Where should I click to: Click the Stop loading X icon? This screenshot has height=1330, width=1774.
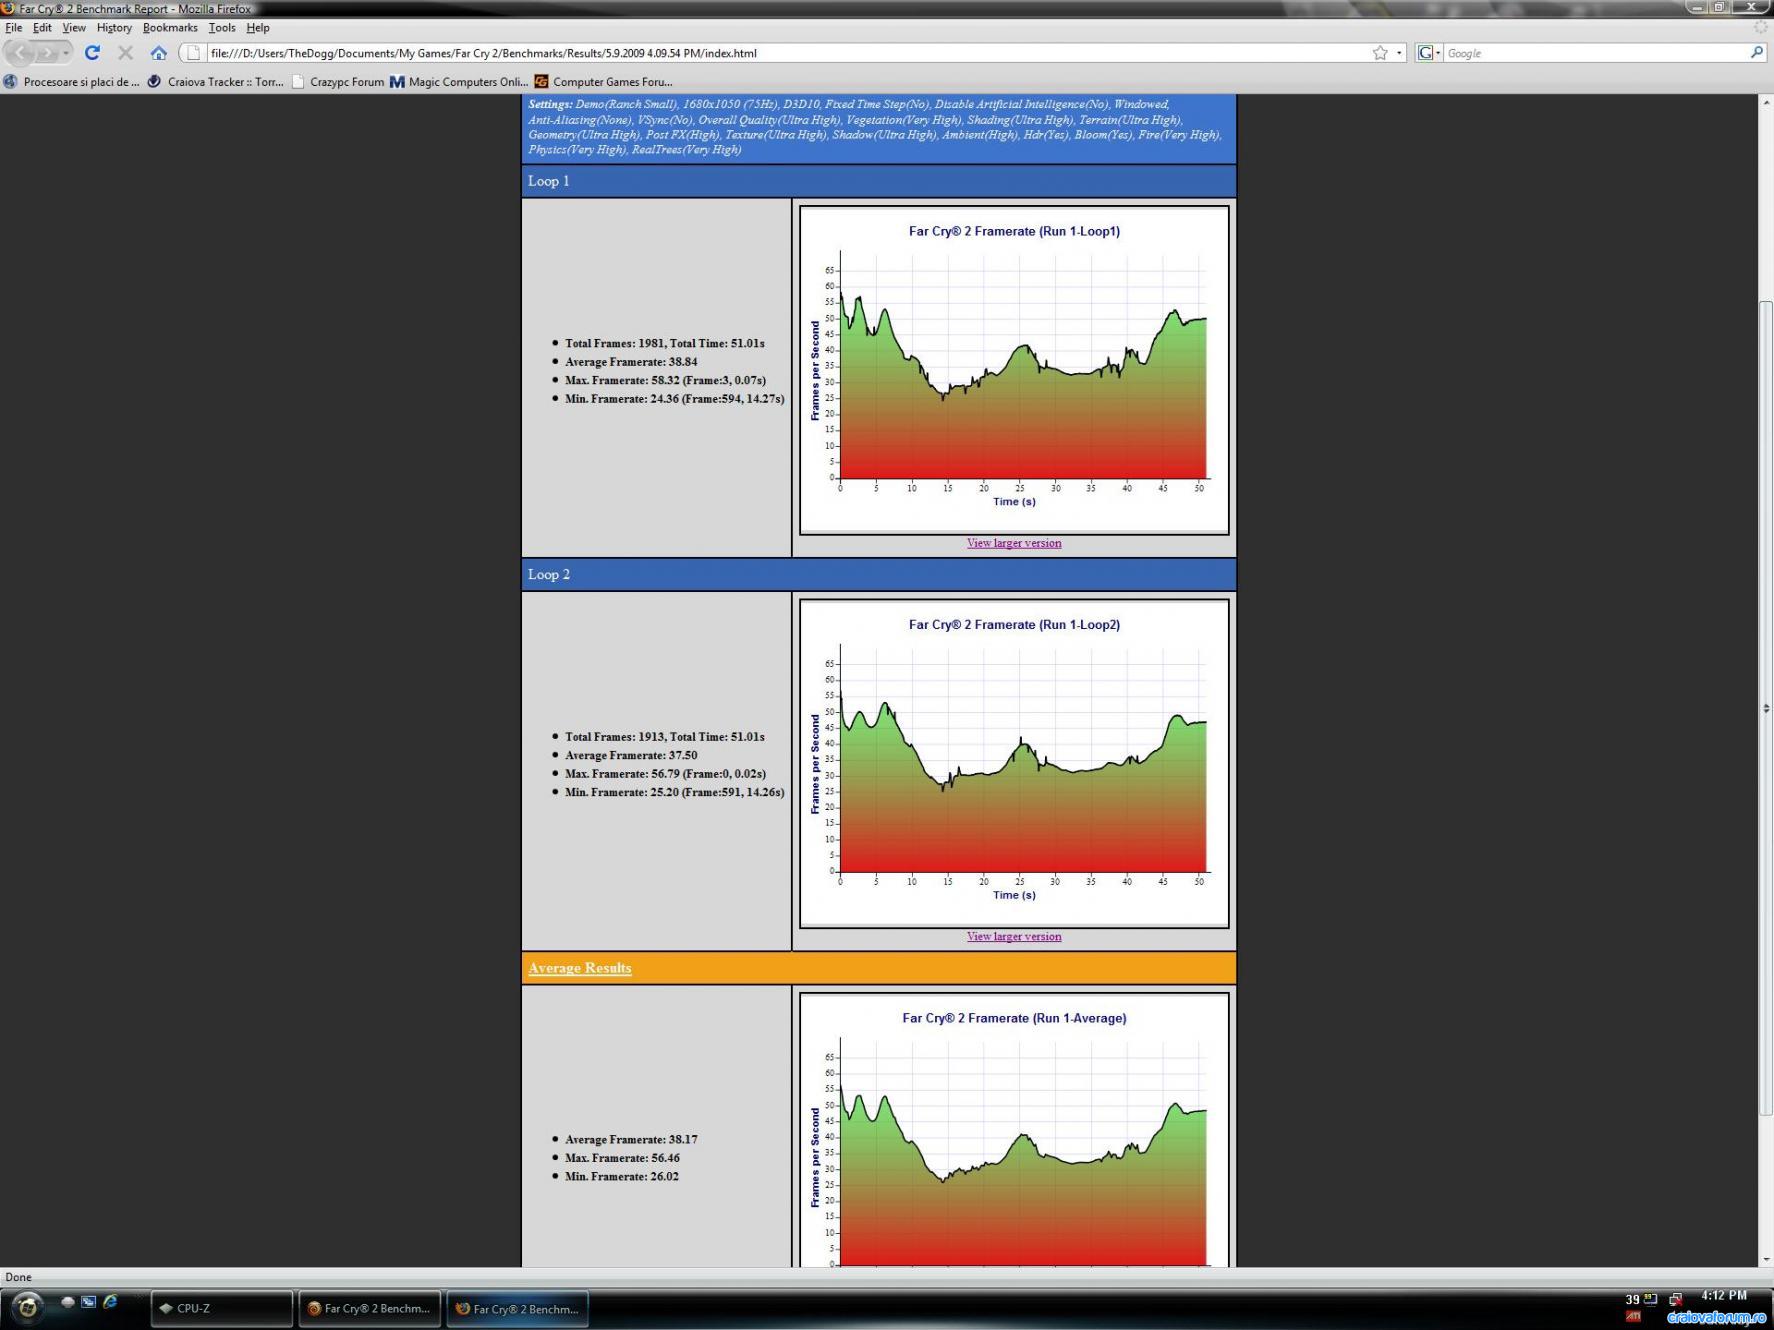125,53
